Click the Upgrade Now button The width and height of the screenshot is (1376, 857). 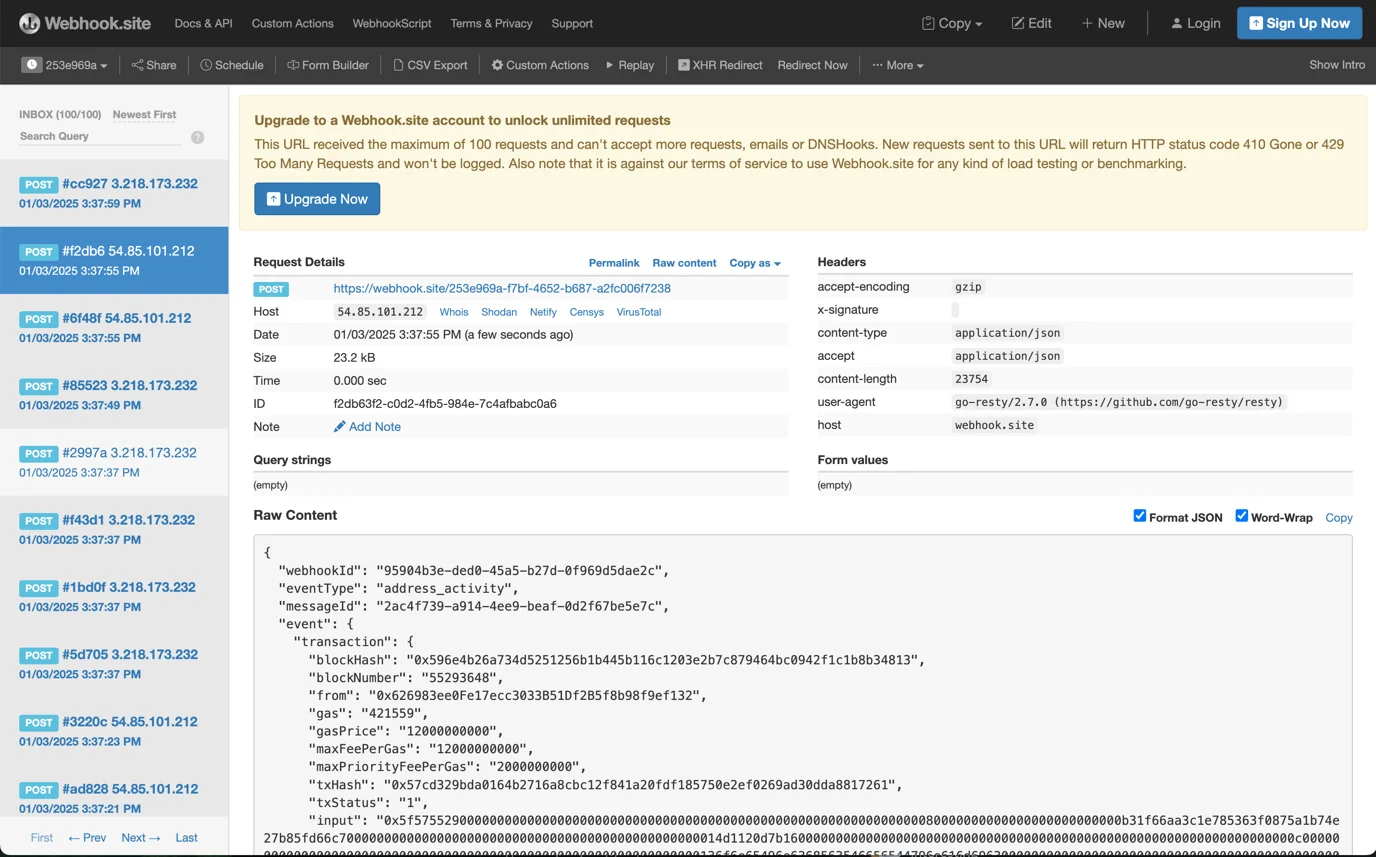[x=317, y=199]
